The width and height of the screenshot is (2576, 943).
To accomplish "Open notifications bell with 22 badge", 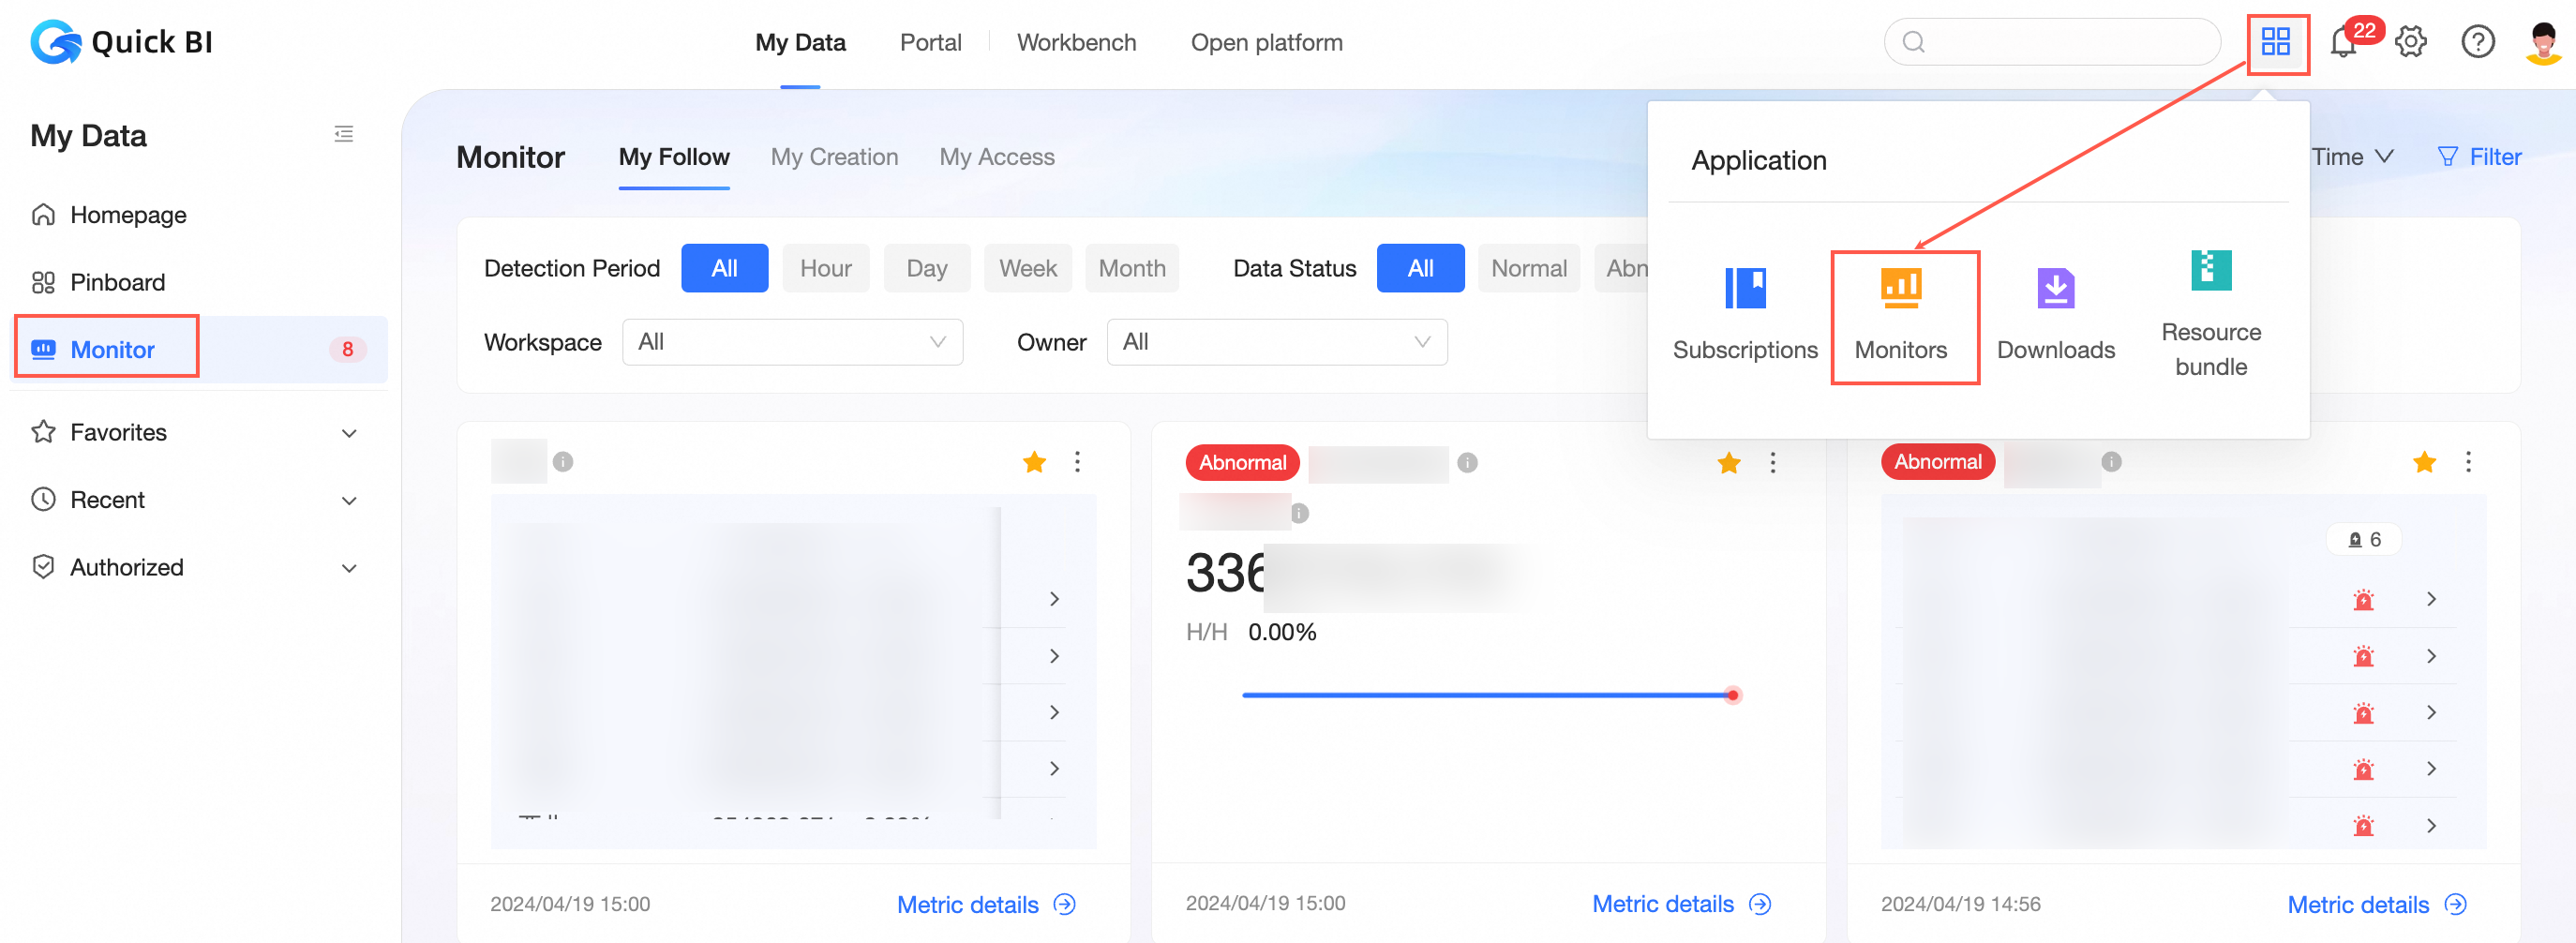I will point(2343,42).
